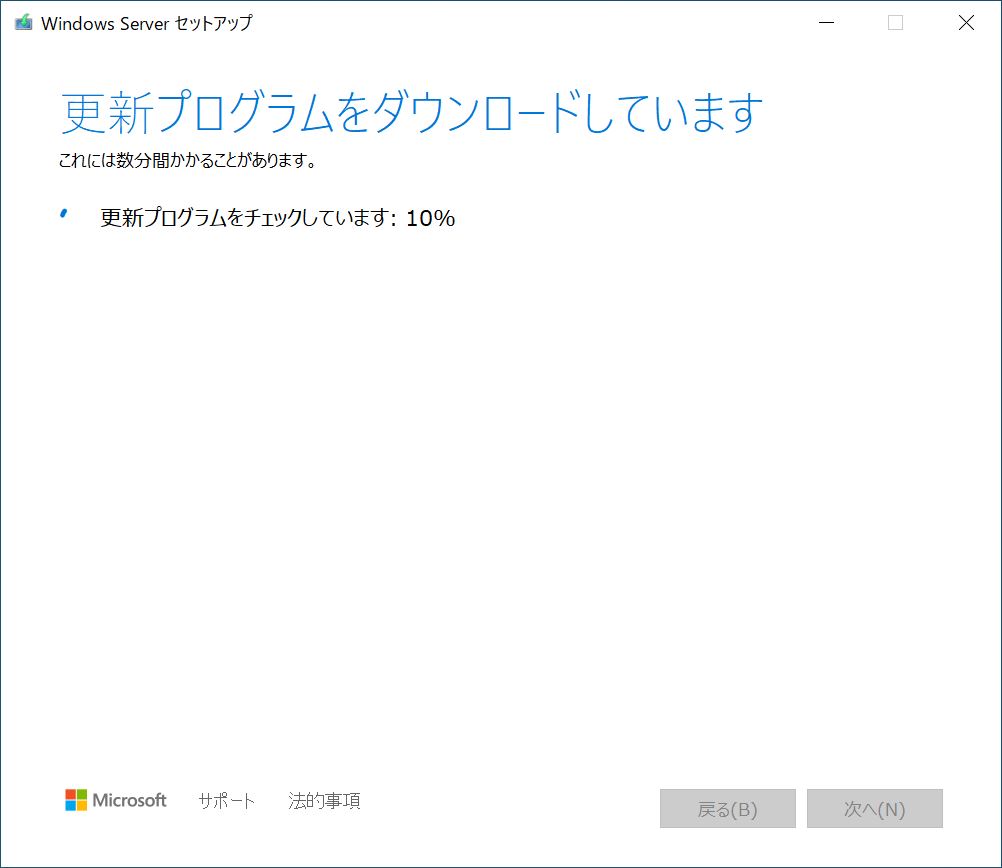Click the Microsoft wordmark text

tap(129, 800)
